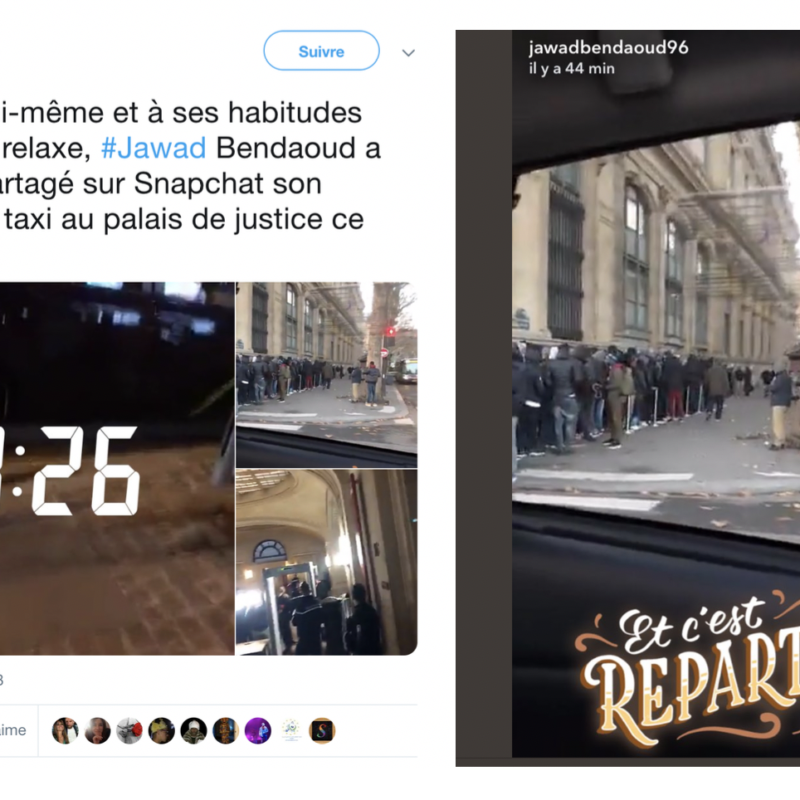Select the avatar with the red rose
The height and width of the screenshot is (800, 800).
coord(129,731)
